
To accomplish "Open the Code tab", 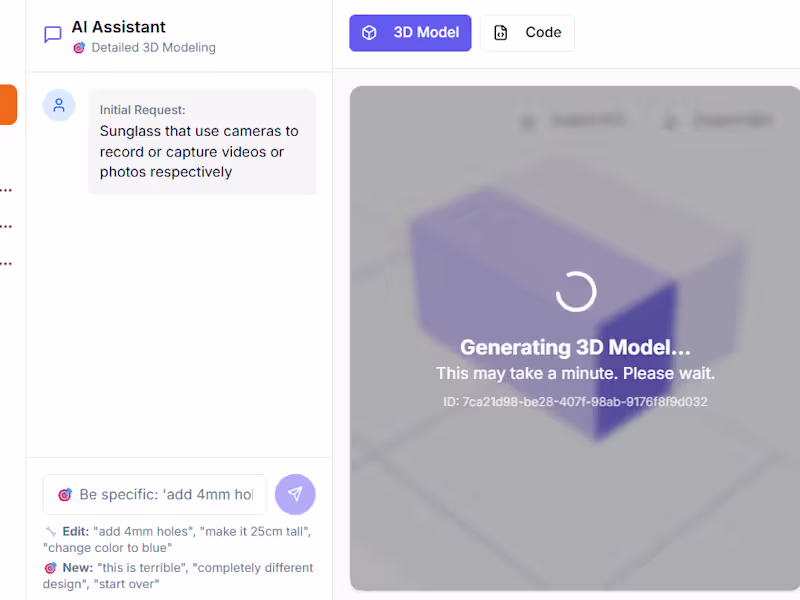I will point(527,33).
